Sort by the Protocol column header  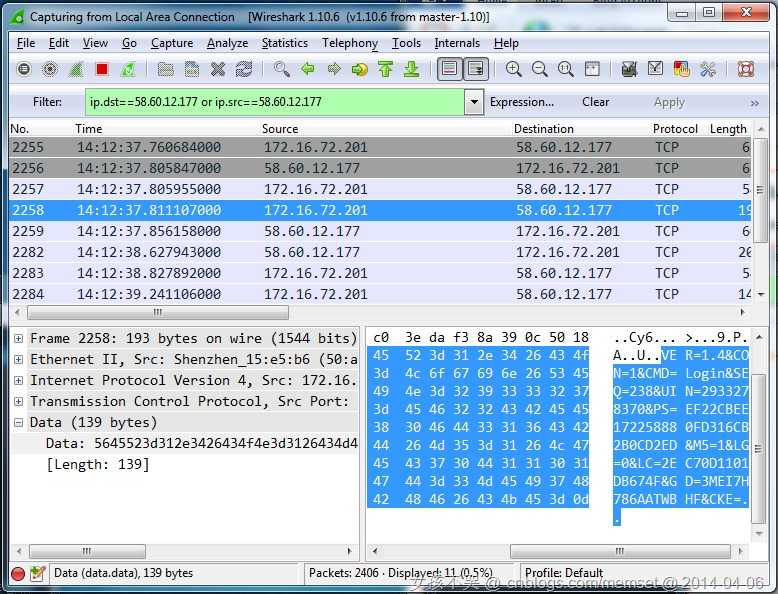[x=675, y=129]
